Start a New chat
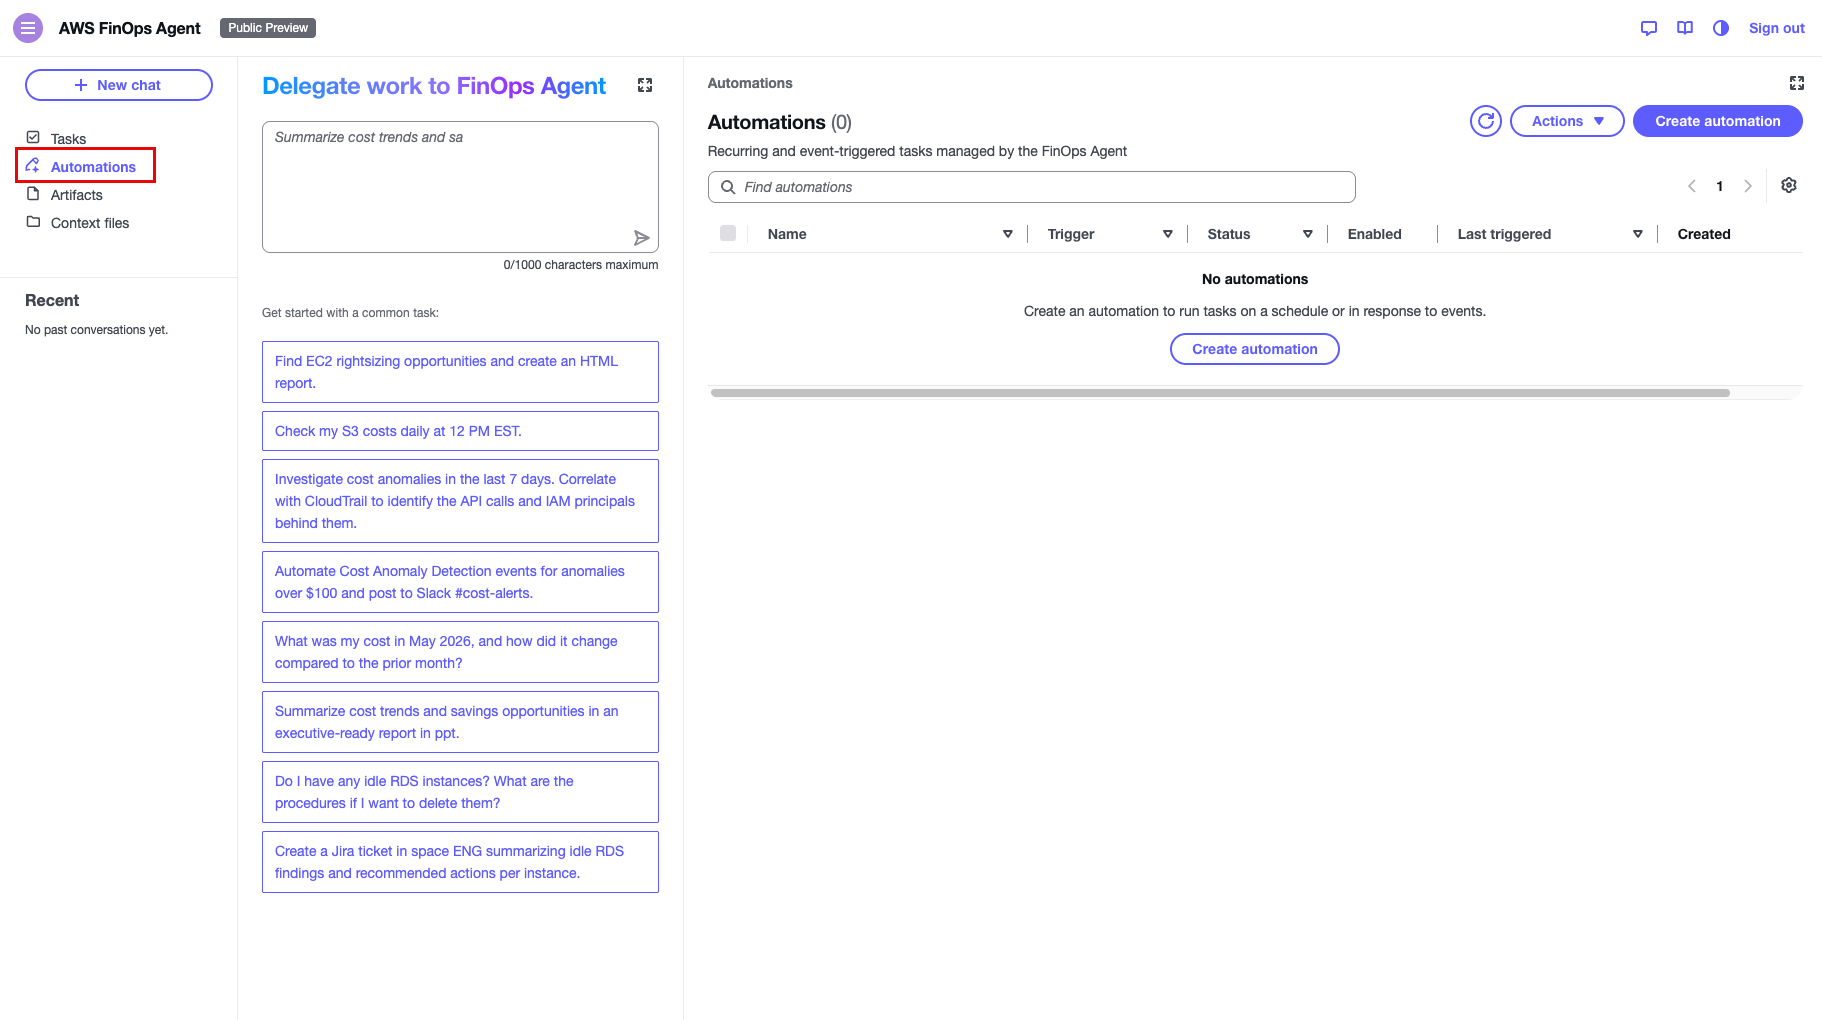The width and height of the screenshot is (1822, 1020). point(119,85)
